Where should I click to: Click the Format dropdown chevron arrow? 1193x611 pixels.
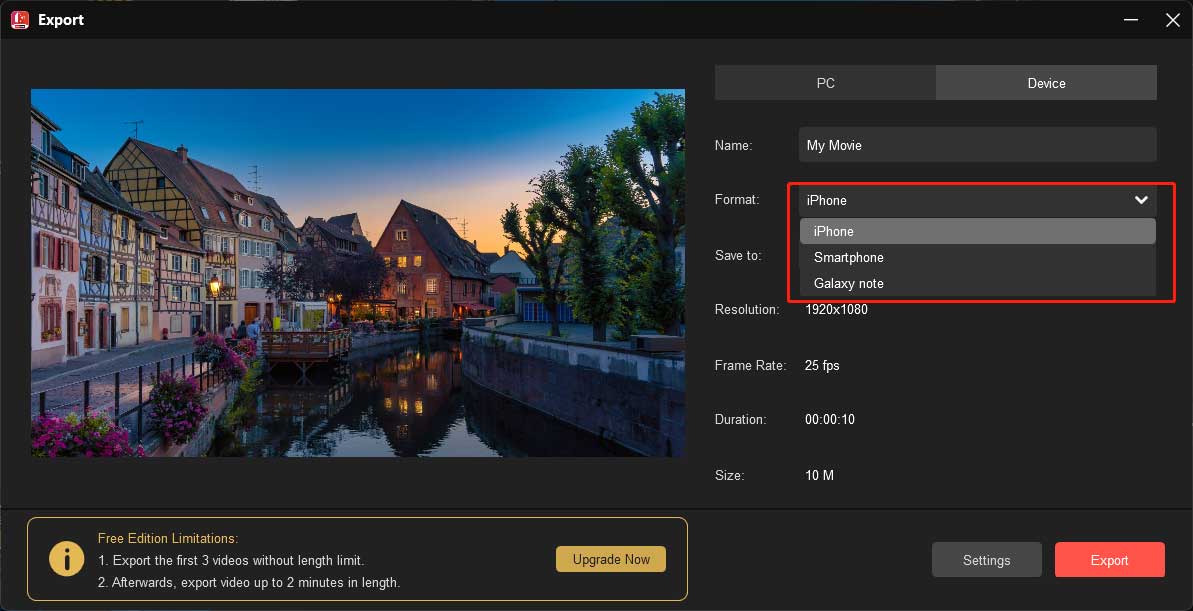(1141, 200)
